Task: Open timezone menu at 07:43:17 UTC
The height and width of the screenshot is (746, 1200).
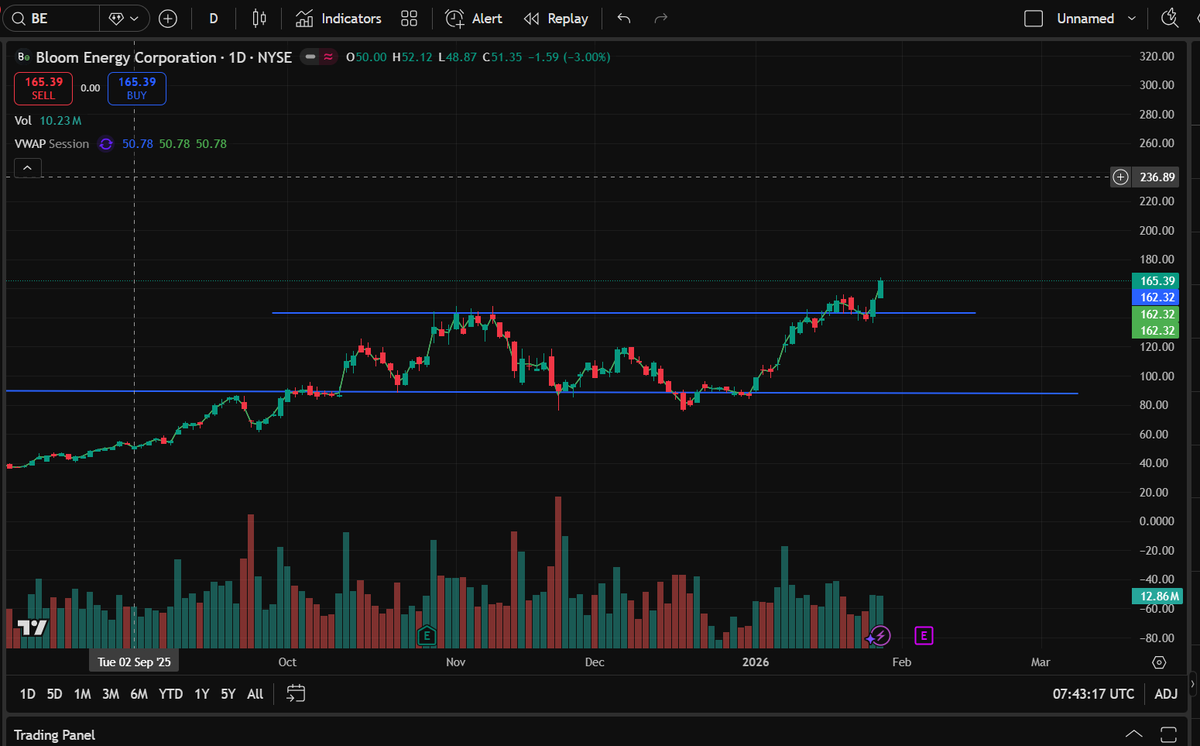Action: [1093, 693]
